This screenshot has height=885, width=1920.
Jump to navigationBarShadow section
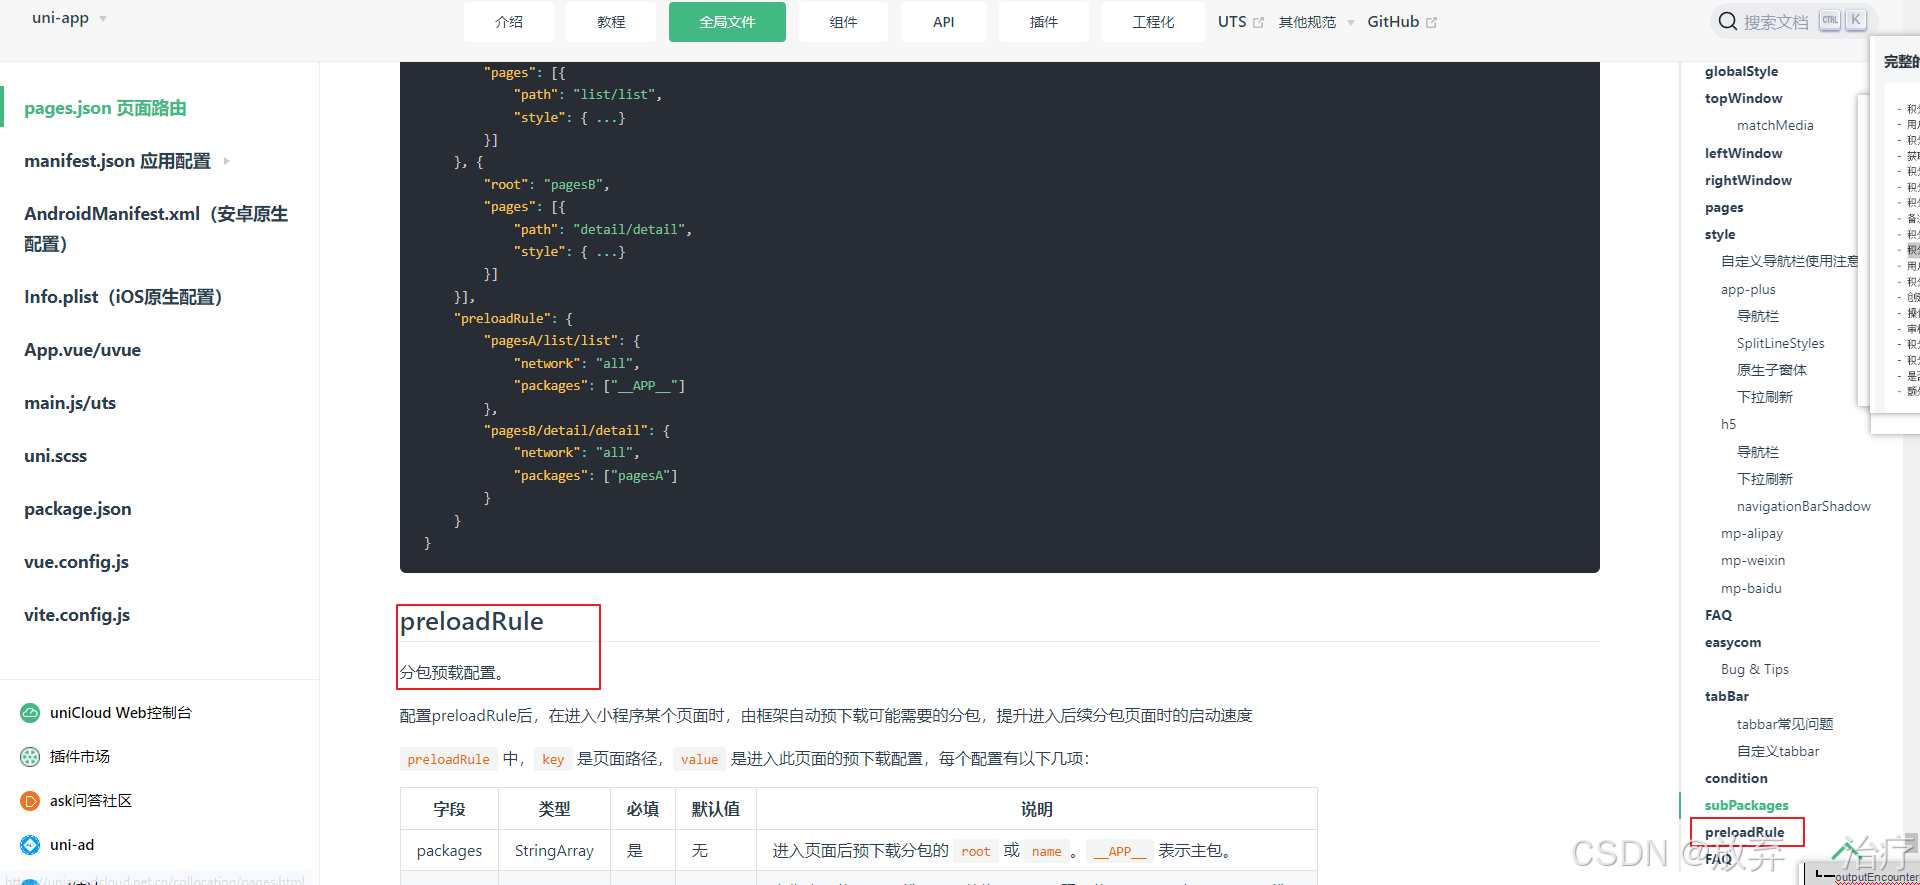pyautogui.click(x=1803, y=506)
